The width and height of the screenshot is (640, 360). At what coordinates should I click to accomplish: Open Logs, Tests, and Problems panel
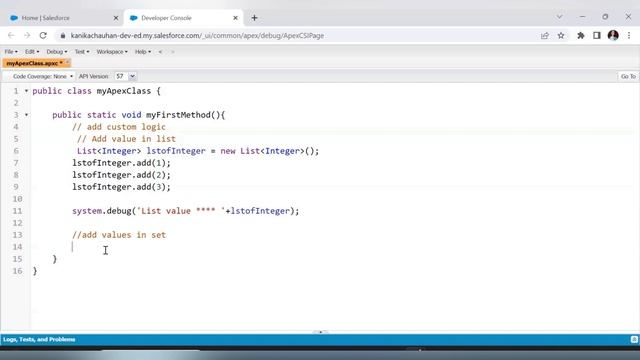click(x=39, y=340)
